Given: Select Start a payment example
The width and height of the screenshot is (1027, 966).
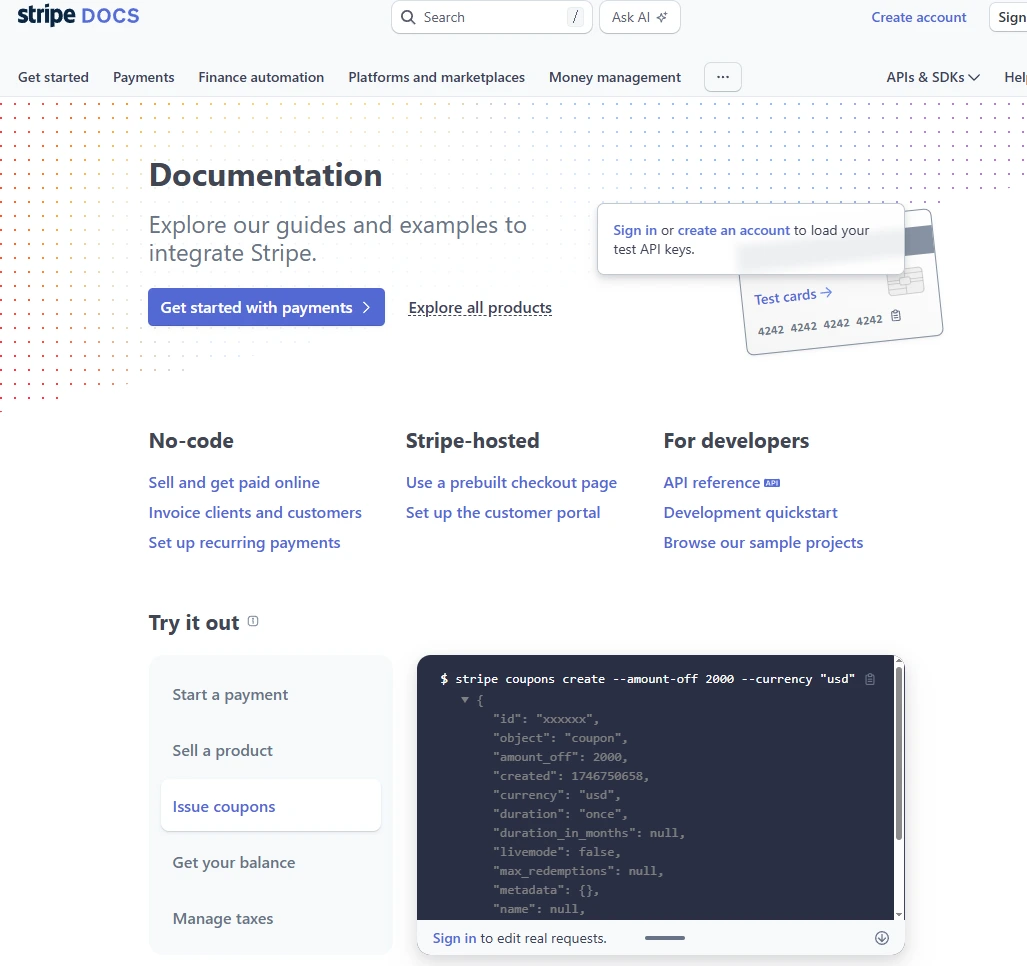Looking at the screenshot, I should (x=271, y=695).
